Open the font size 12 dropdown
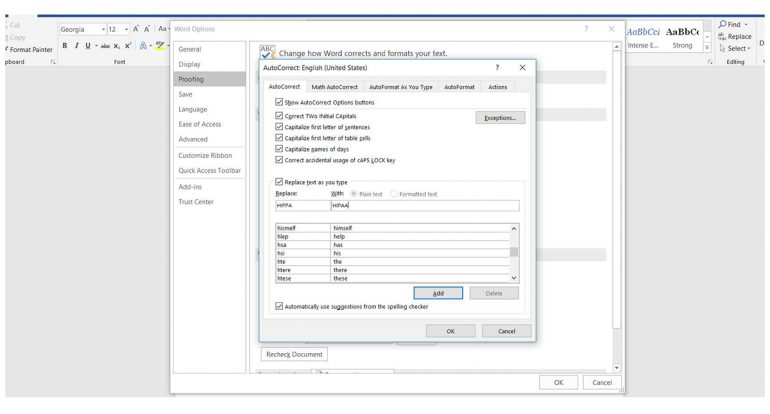770x414 pixels. (x=126, y=29)
